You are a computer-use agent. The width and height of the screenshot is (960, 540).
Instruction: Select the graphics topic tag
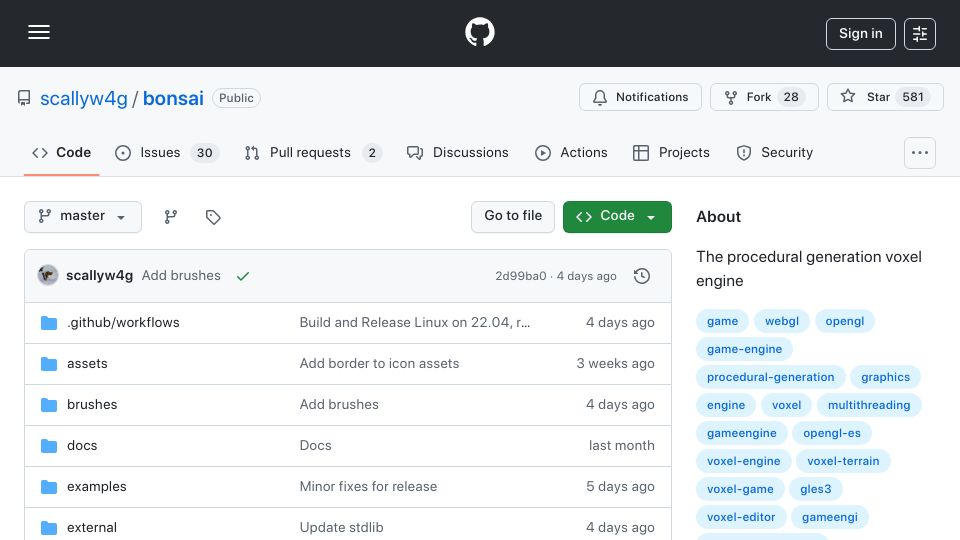[x=885, y=378]
